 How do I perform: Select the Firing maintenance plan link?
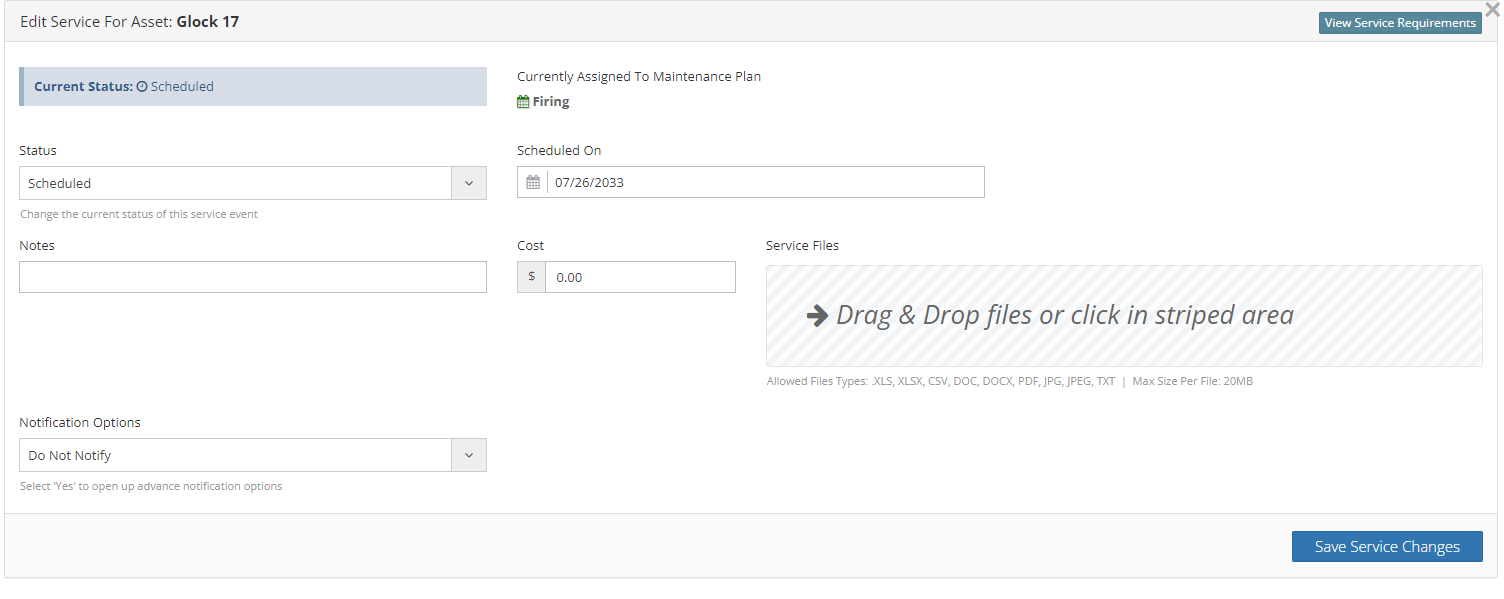pyautogui.click(x=551, y=101)
